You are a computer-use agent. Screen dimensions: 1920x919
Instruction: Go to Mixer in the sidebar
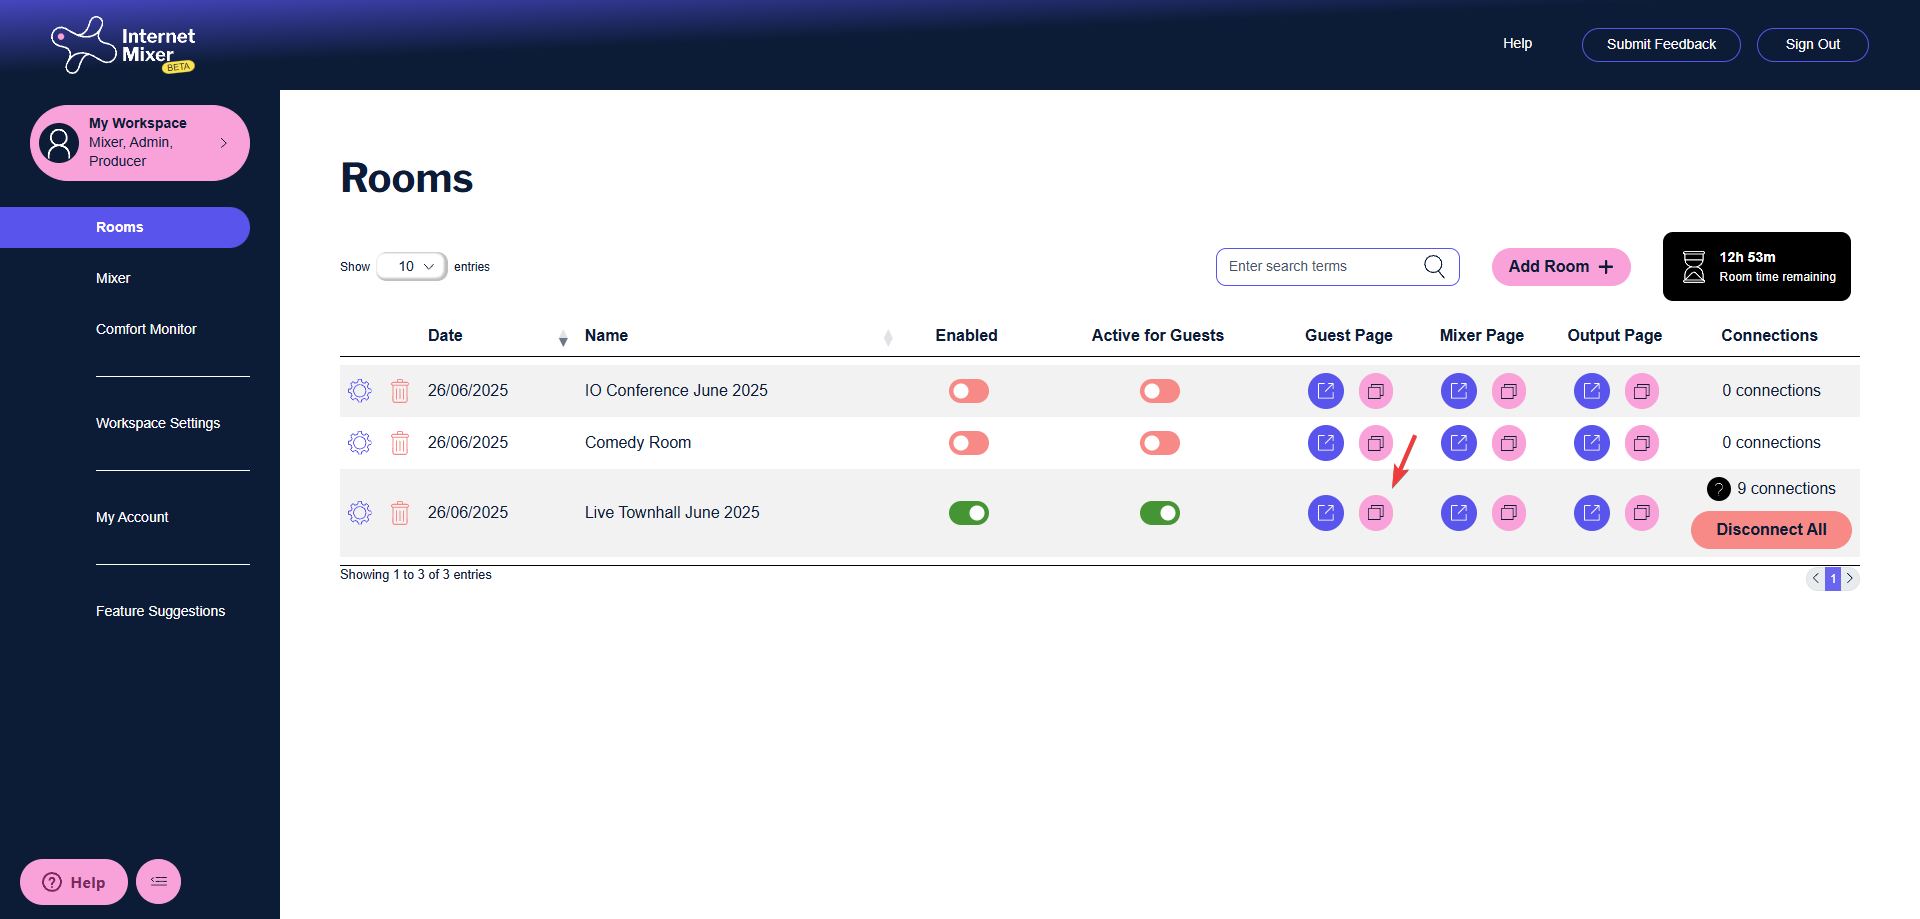[113, 278]
